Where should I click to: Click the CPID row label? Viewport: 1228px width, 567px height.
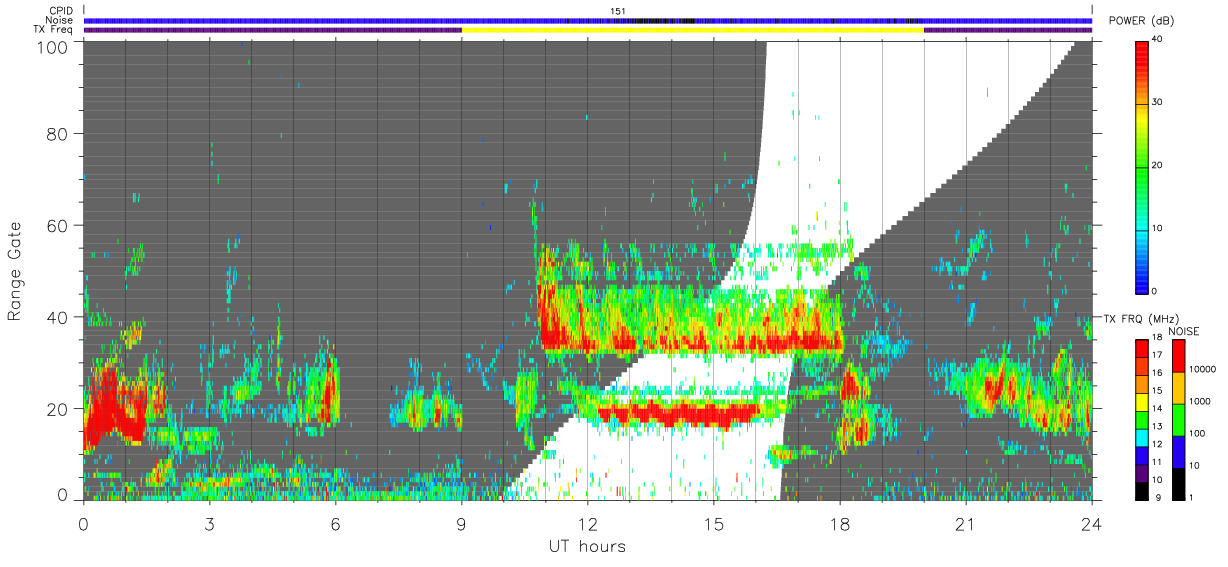61,11
